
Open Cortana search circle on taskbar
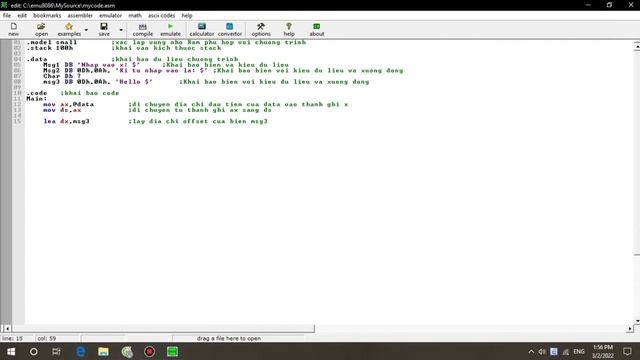click(33, 351)
